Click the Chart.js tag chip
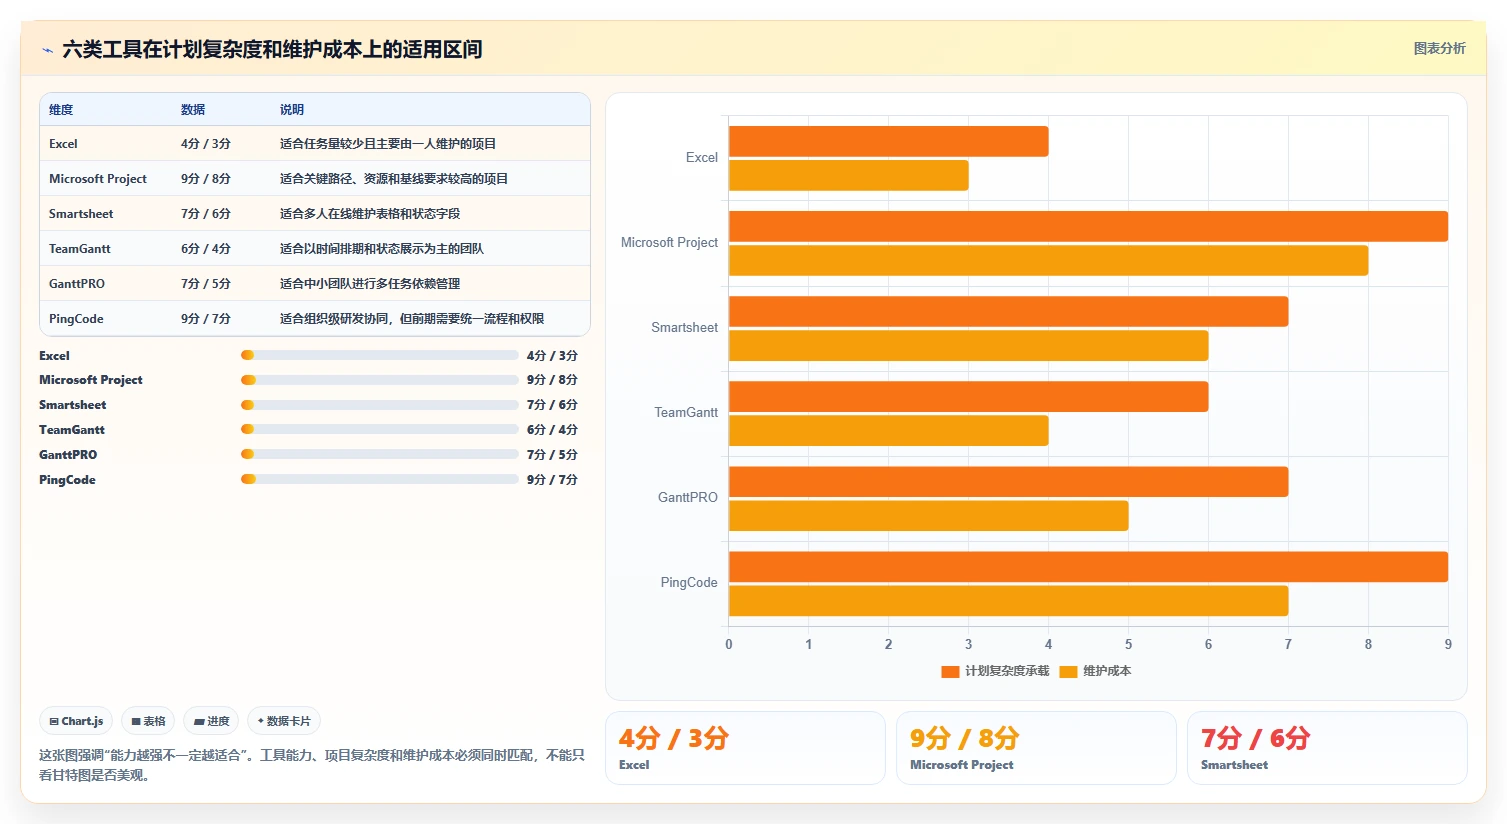The height and width of the screenshot is (824, 1507). tap(76, 721)
